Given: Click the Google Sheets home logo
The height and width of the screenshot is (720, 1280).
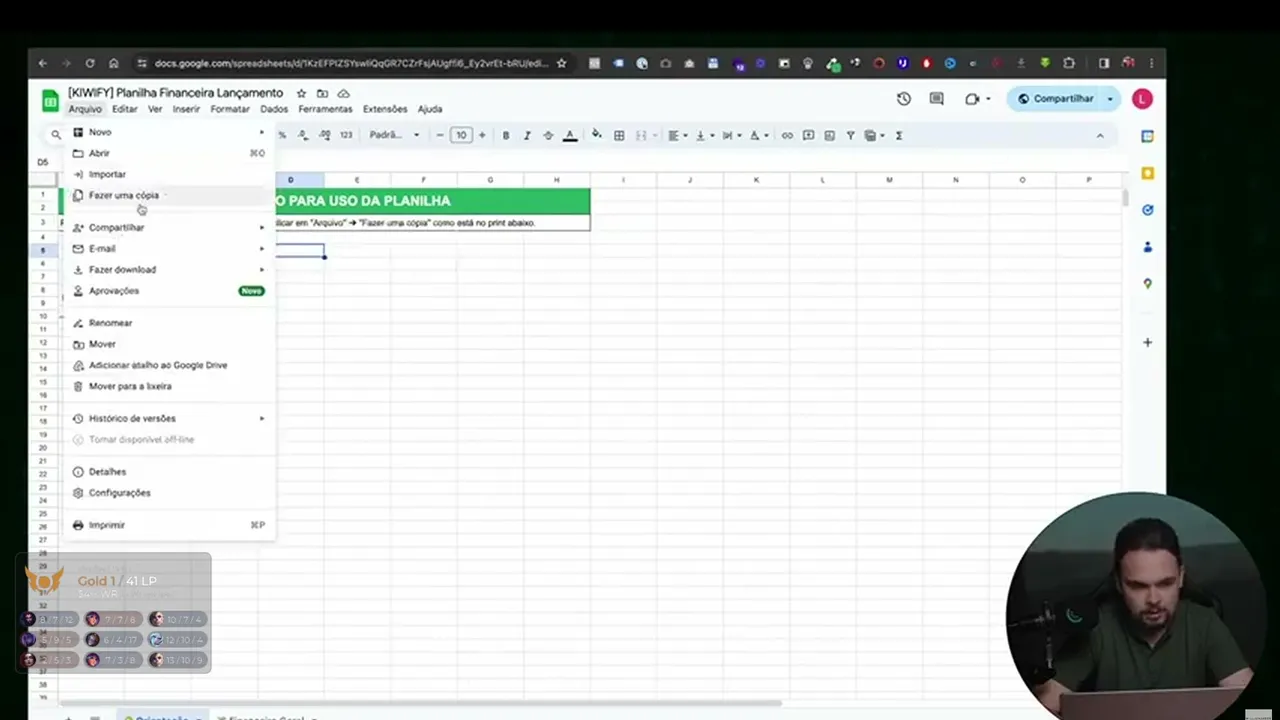Looking at the screenshot, I should click(x=50, y=100).
